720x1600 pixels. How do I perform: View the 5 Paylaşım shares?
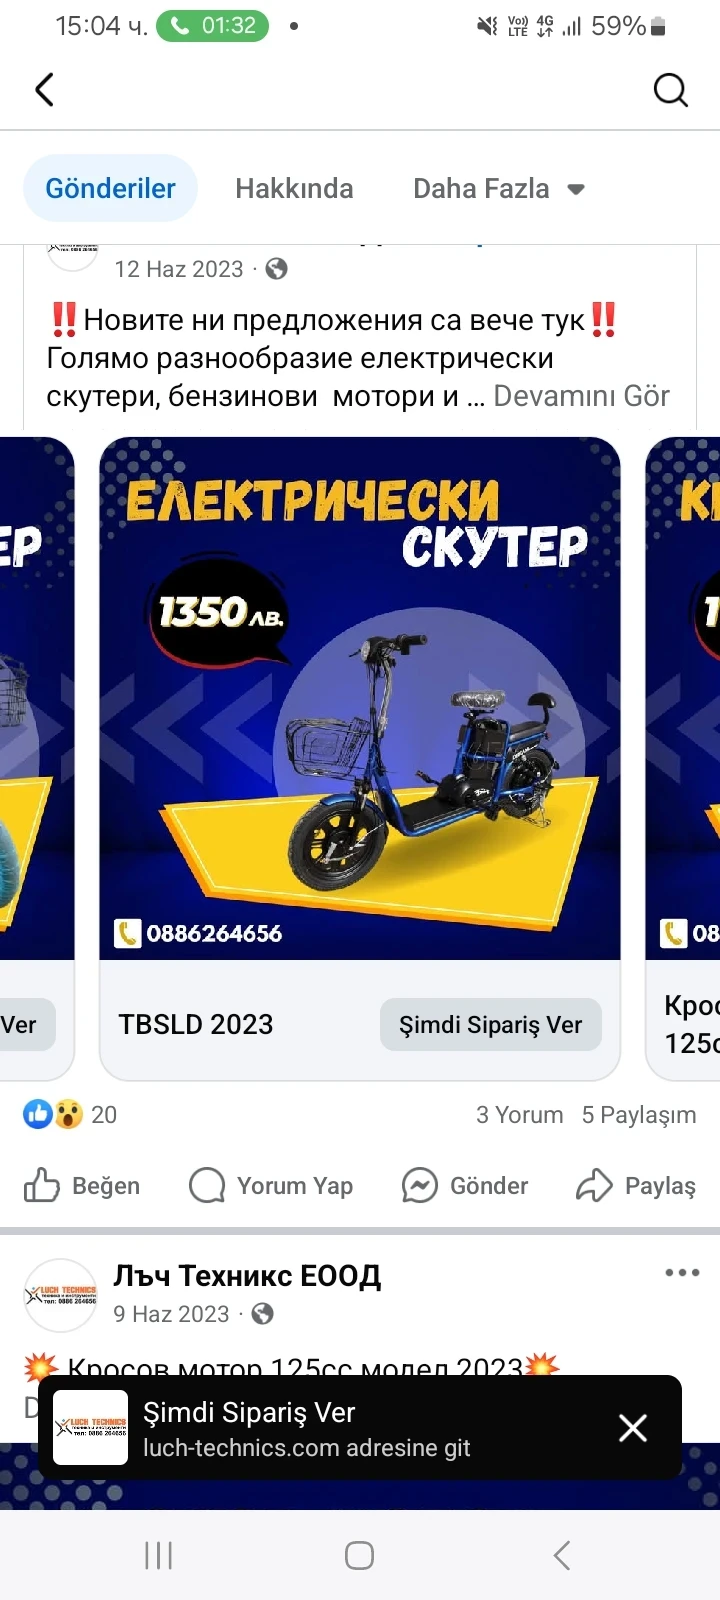pyautogui.click(x=639, y=1114)
